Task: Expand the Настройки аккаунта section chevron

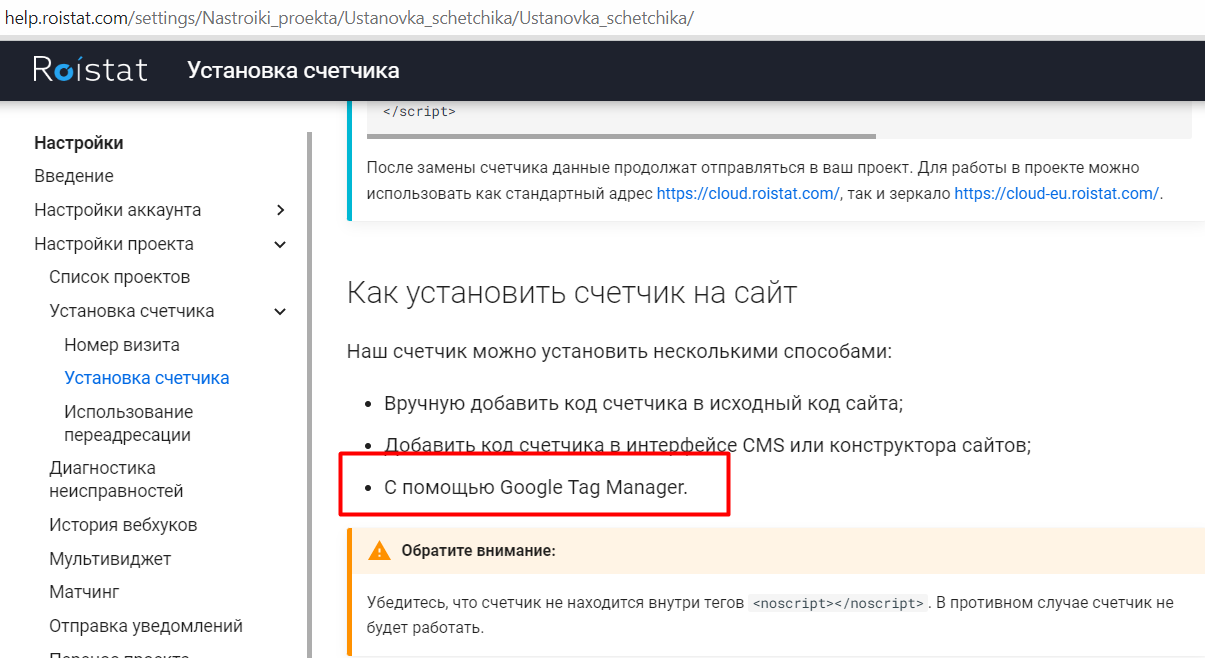Action: pyautogui.click(x=280, y=210)
